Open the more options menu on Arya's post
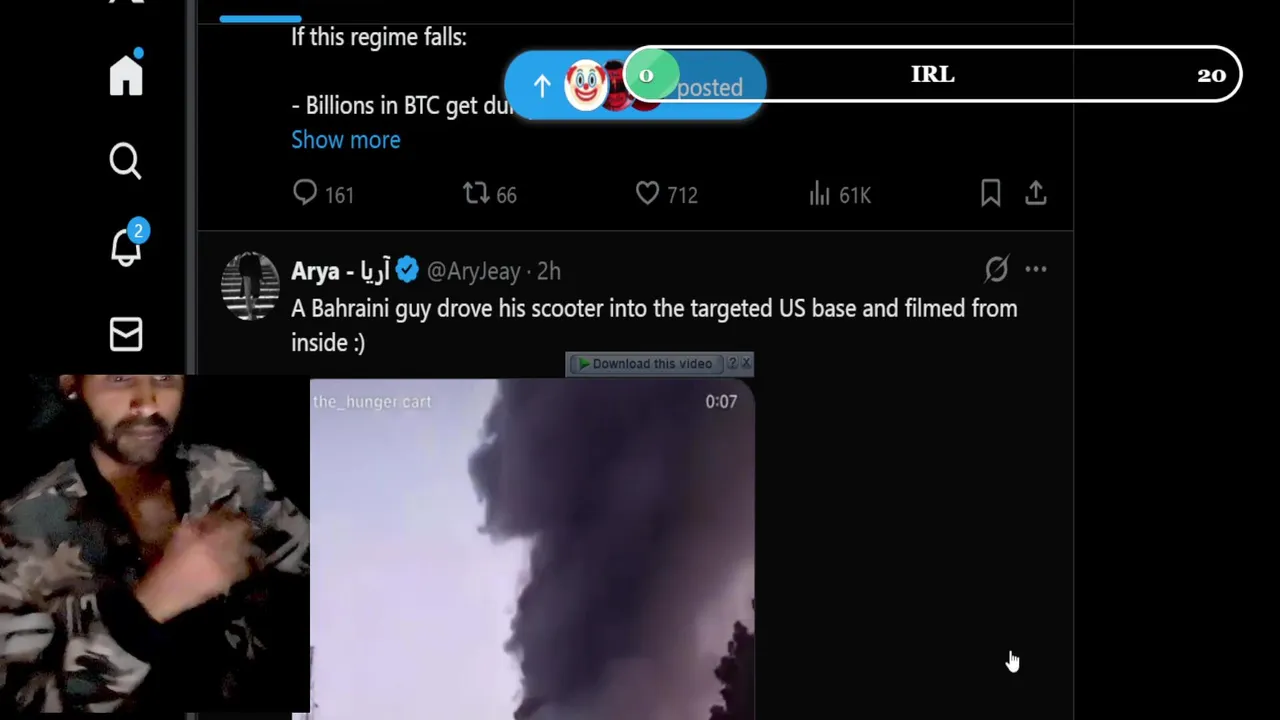1280x720 pixels. click(1036, 269)
